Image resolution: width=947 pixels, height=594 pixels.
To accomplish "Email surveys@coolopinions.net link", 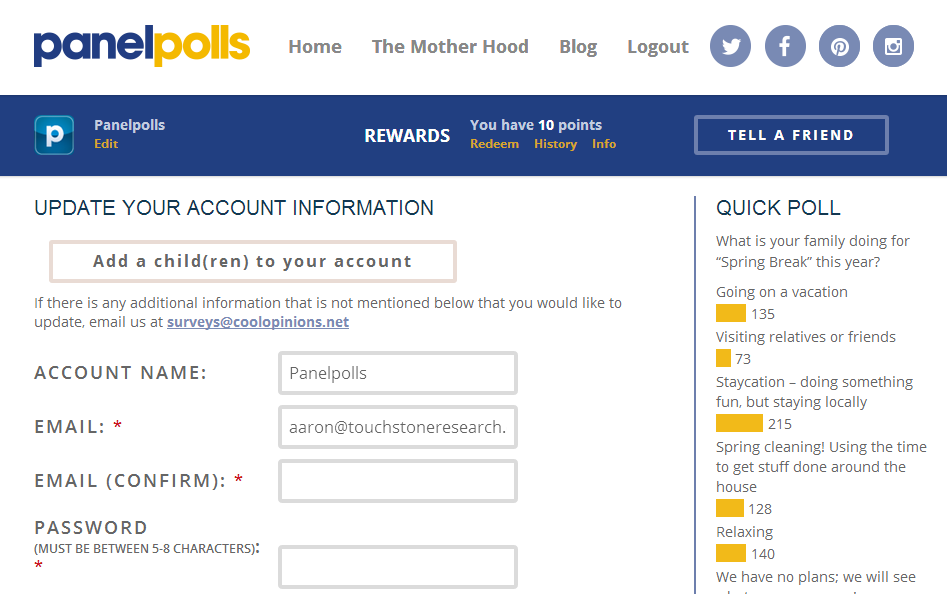I will pos(258,322).
